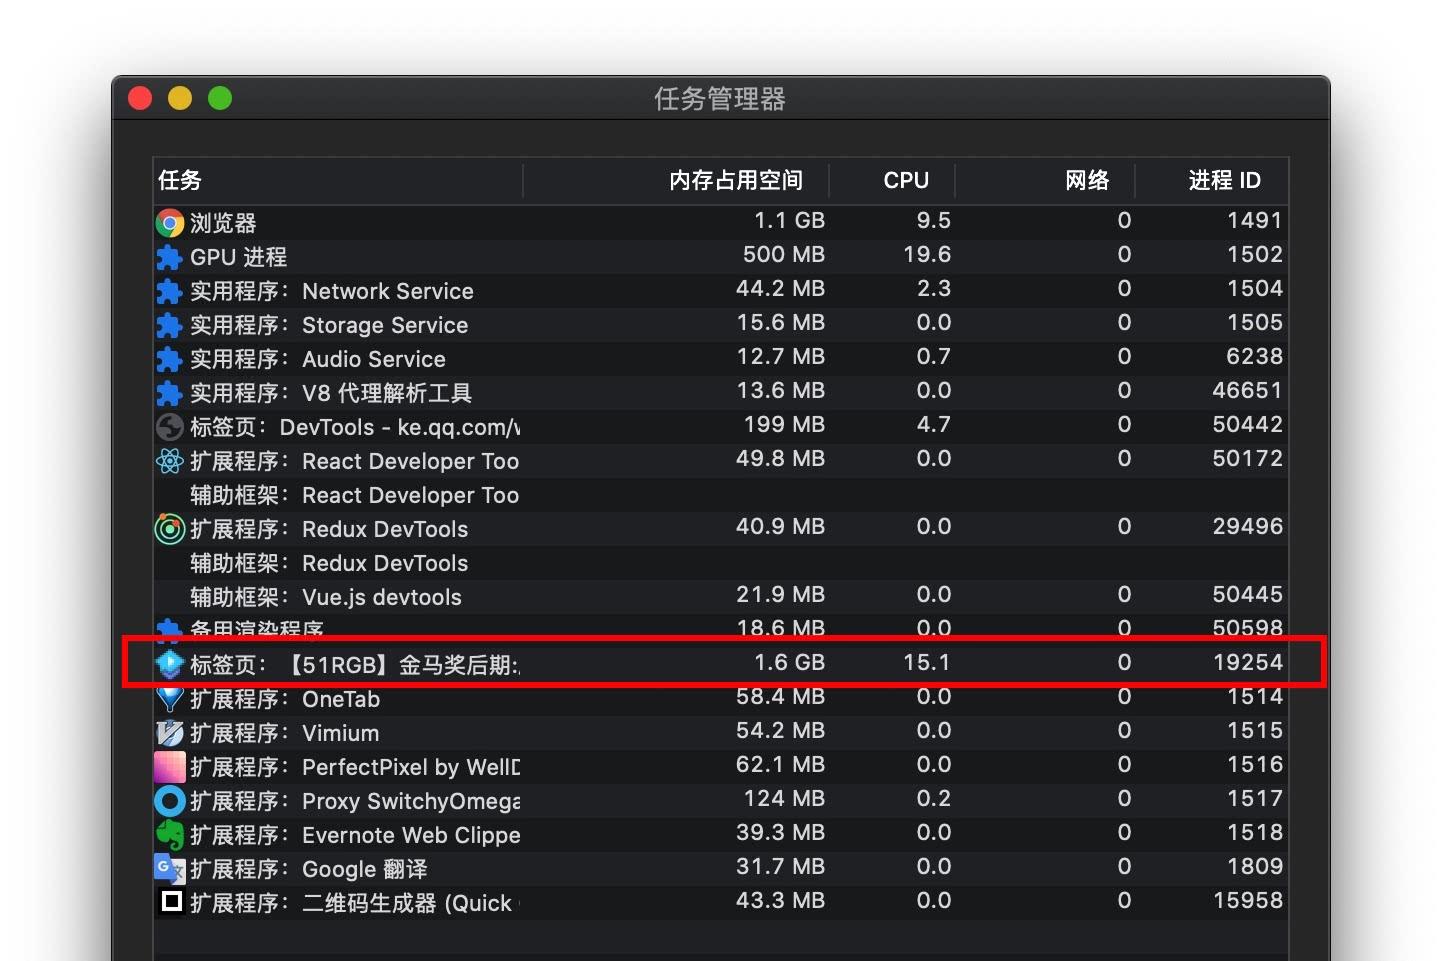Select the GPU 进程 puzzle icon
This screenshot has height=961, width=1442.
169,257
